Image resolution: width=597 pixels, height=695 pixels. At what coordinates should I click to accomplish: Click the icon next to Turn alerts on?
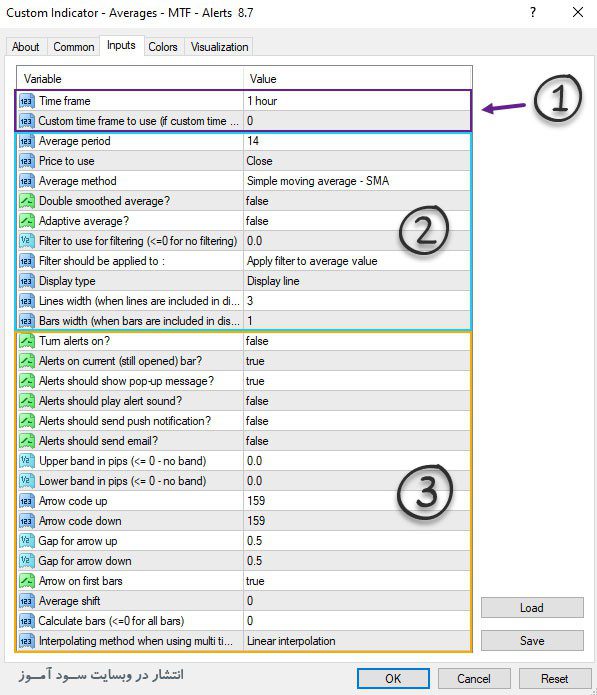tap(27, 341)
